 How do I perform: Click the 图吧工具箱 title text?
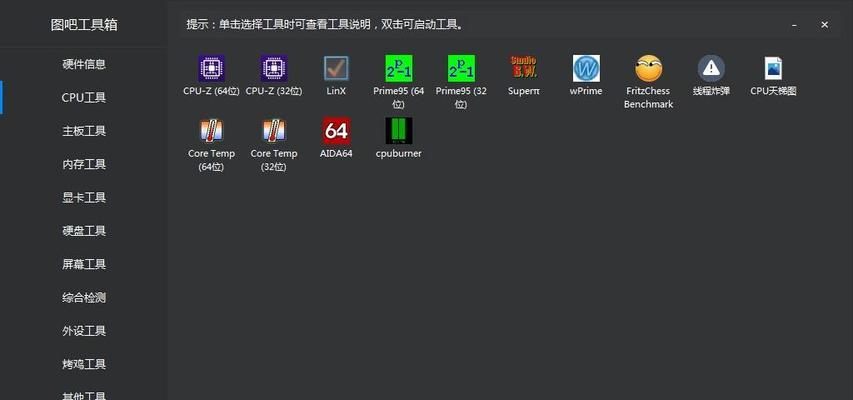point(84,25)
